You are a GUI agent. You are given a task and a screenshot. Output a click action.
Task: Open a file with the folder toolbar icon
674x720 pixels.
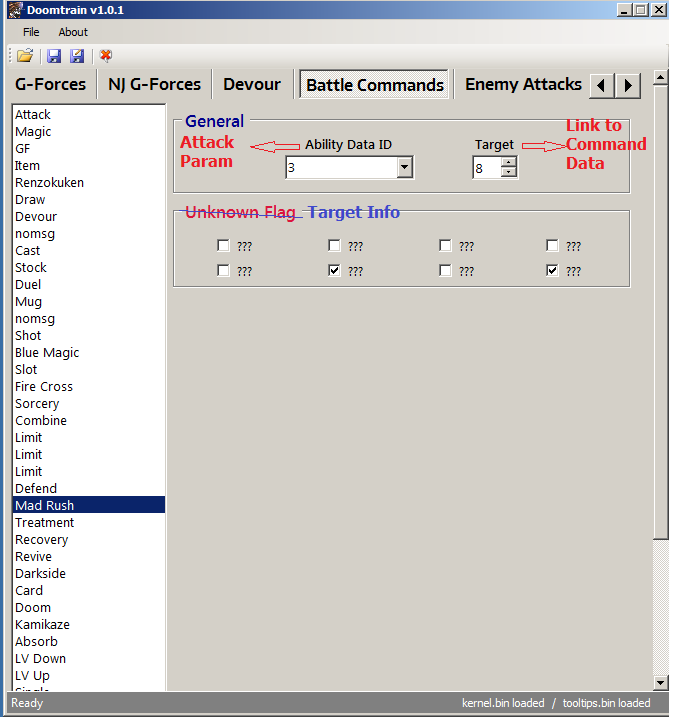tap(25, 56)
